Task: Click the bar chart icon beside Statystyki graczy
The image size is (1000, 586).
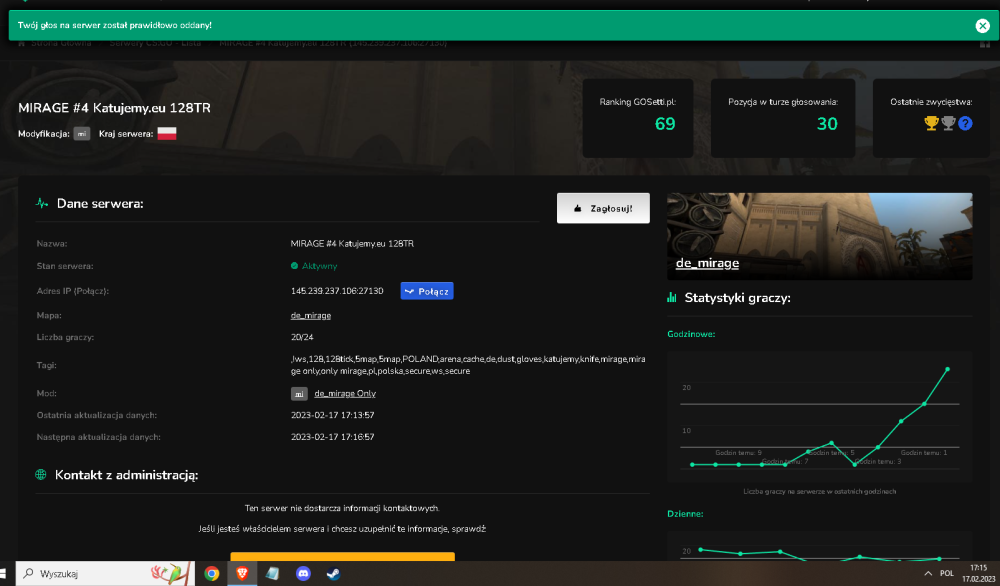Action: 672,297
